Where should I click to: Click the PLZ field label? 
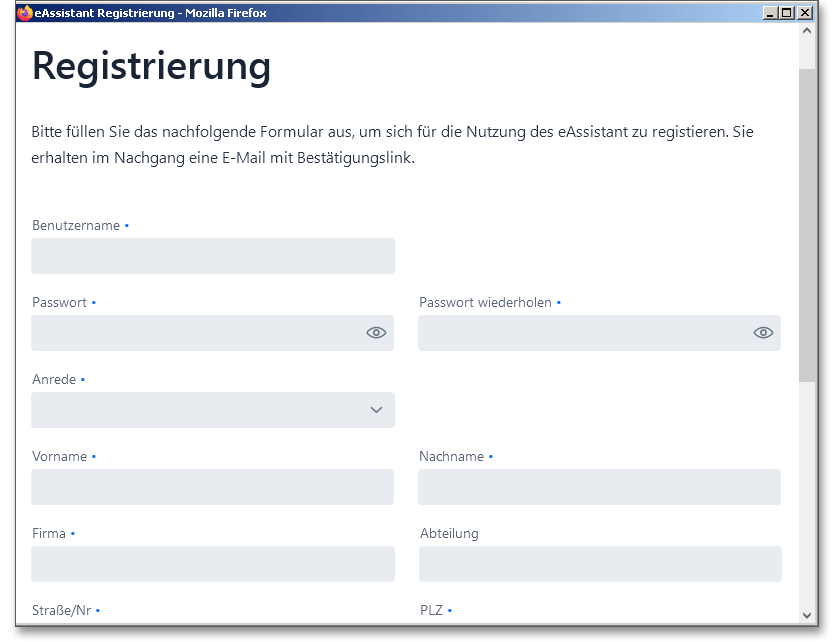coord(431,610)
